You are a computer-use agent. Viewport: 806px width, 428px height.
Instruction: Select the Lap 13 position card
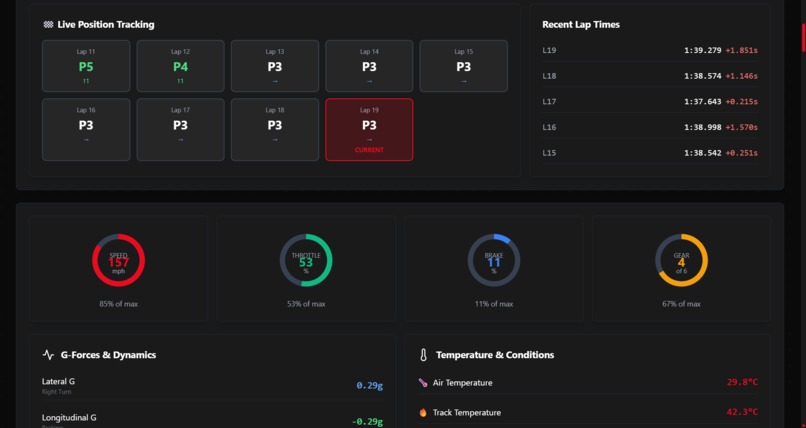click(274, 66)
